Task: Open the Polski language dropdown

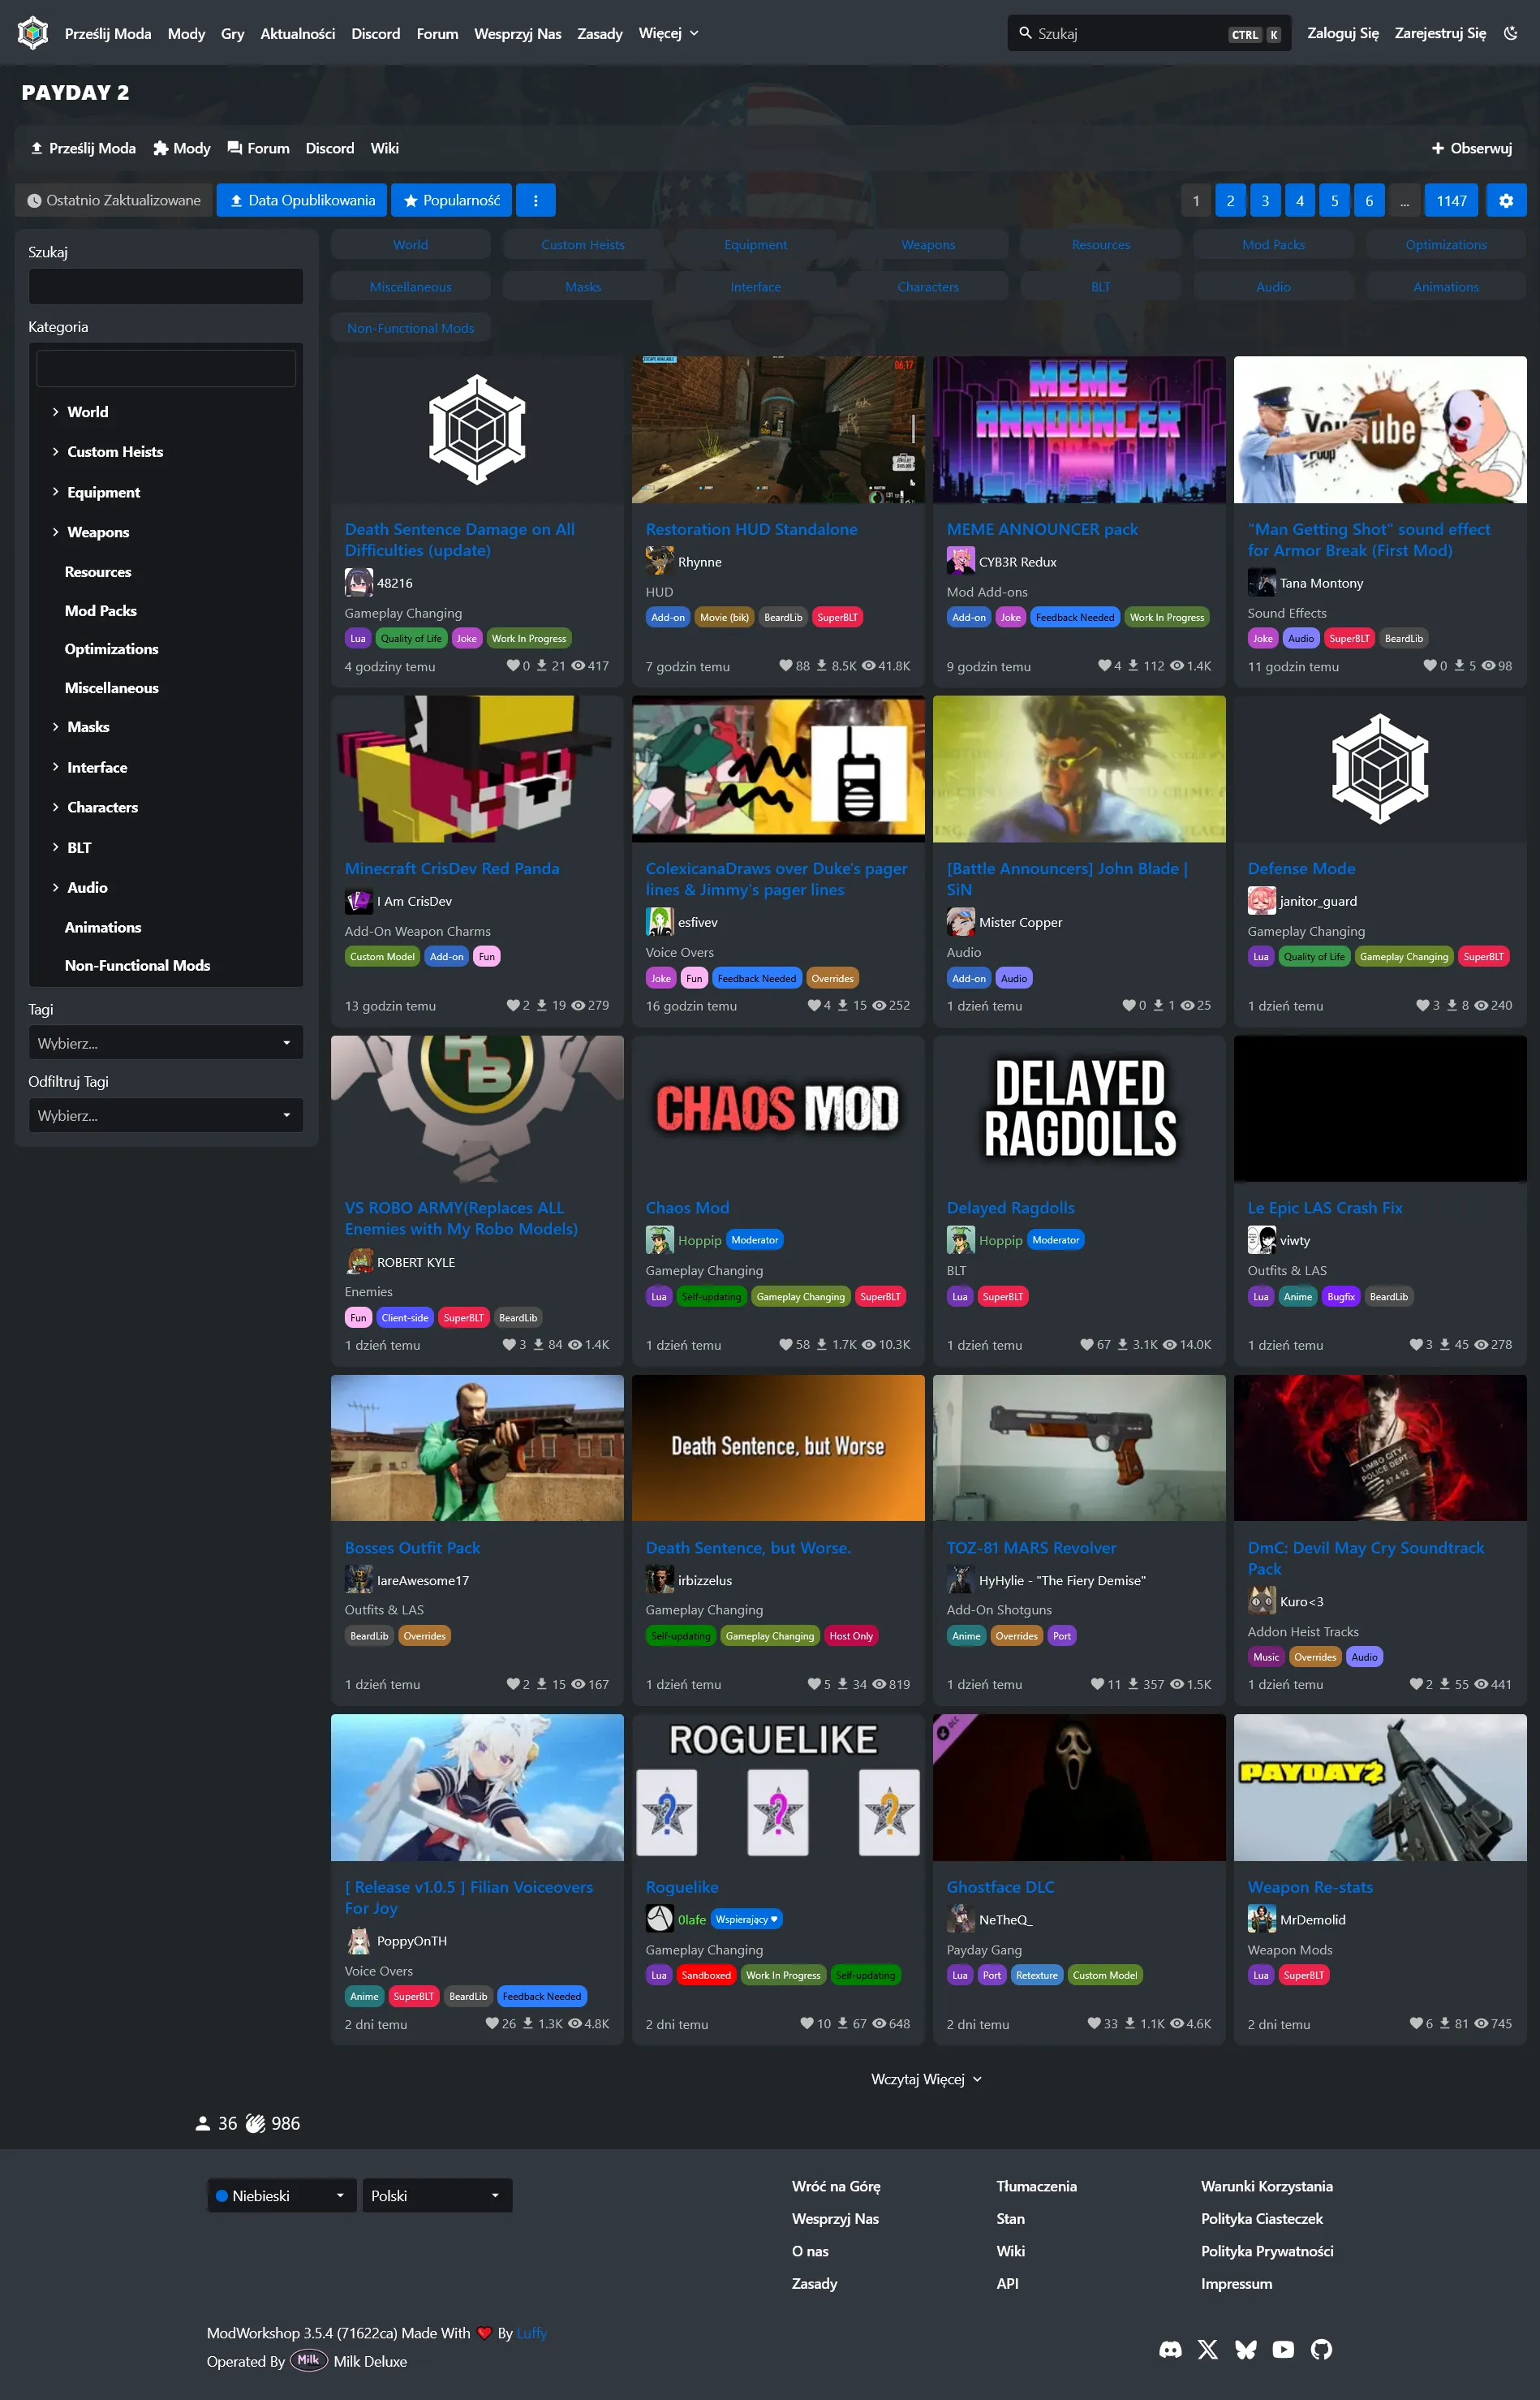Action: (x=437, y=2195)
